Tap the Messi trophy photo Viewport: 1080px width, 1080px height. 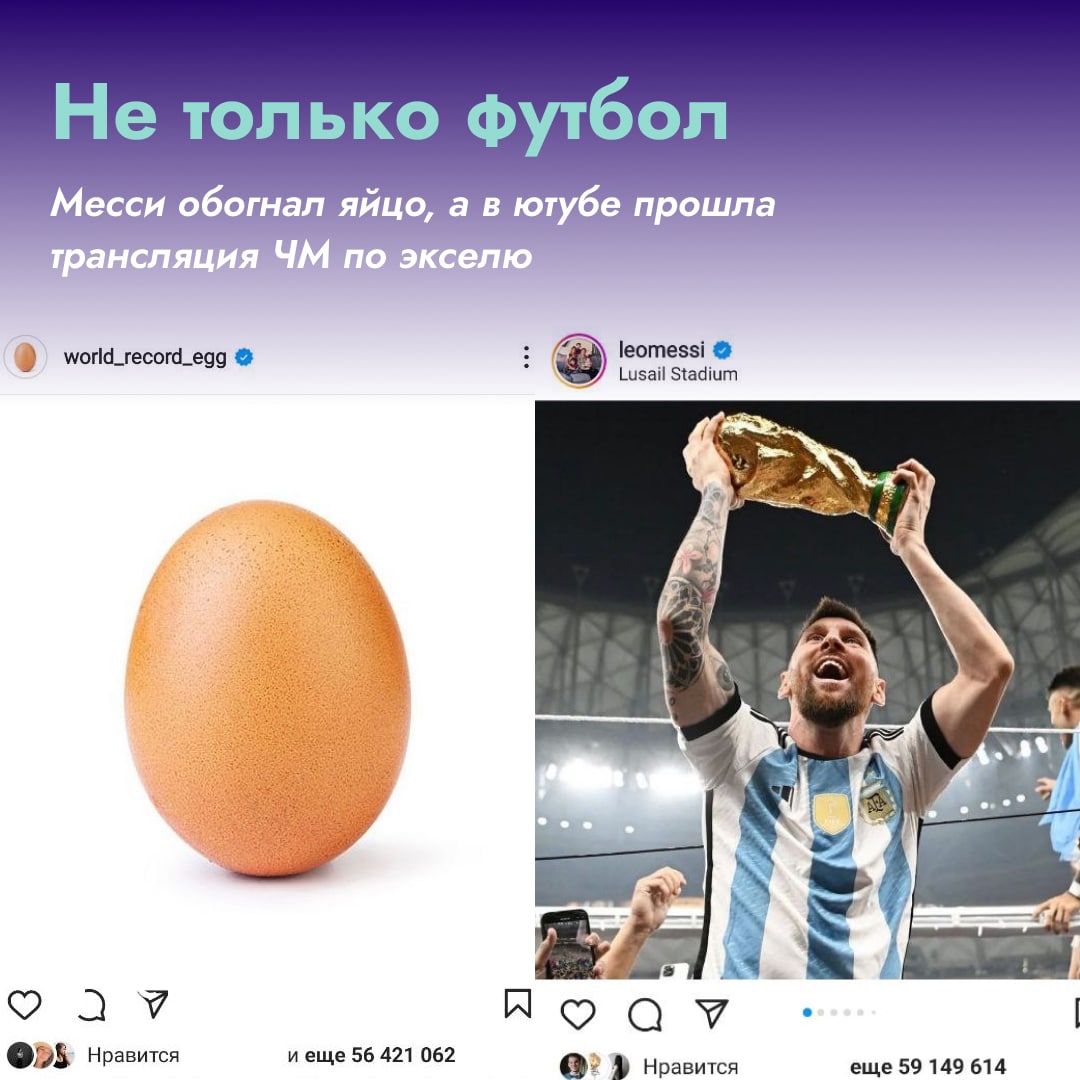pyautogui.click(x=807, y=689)
